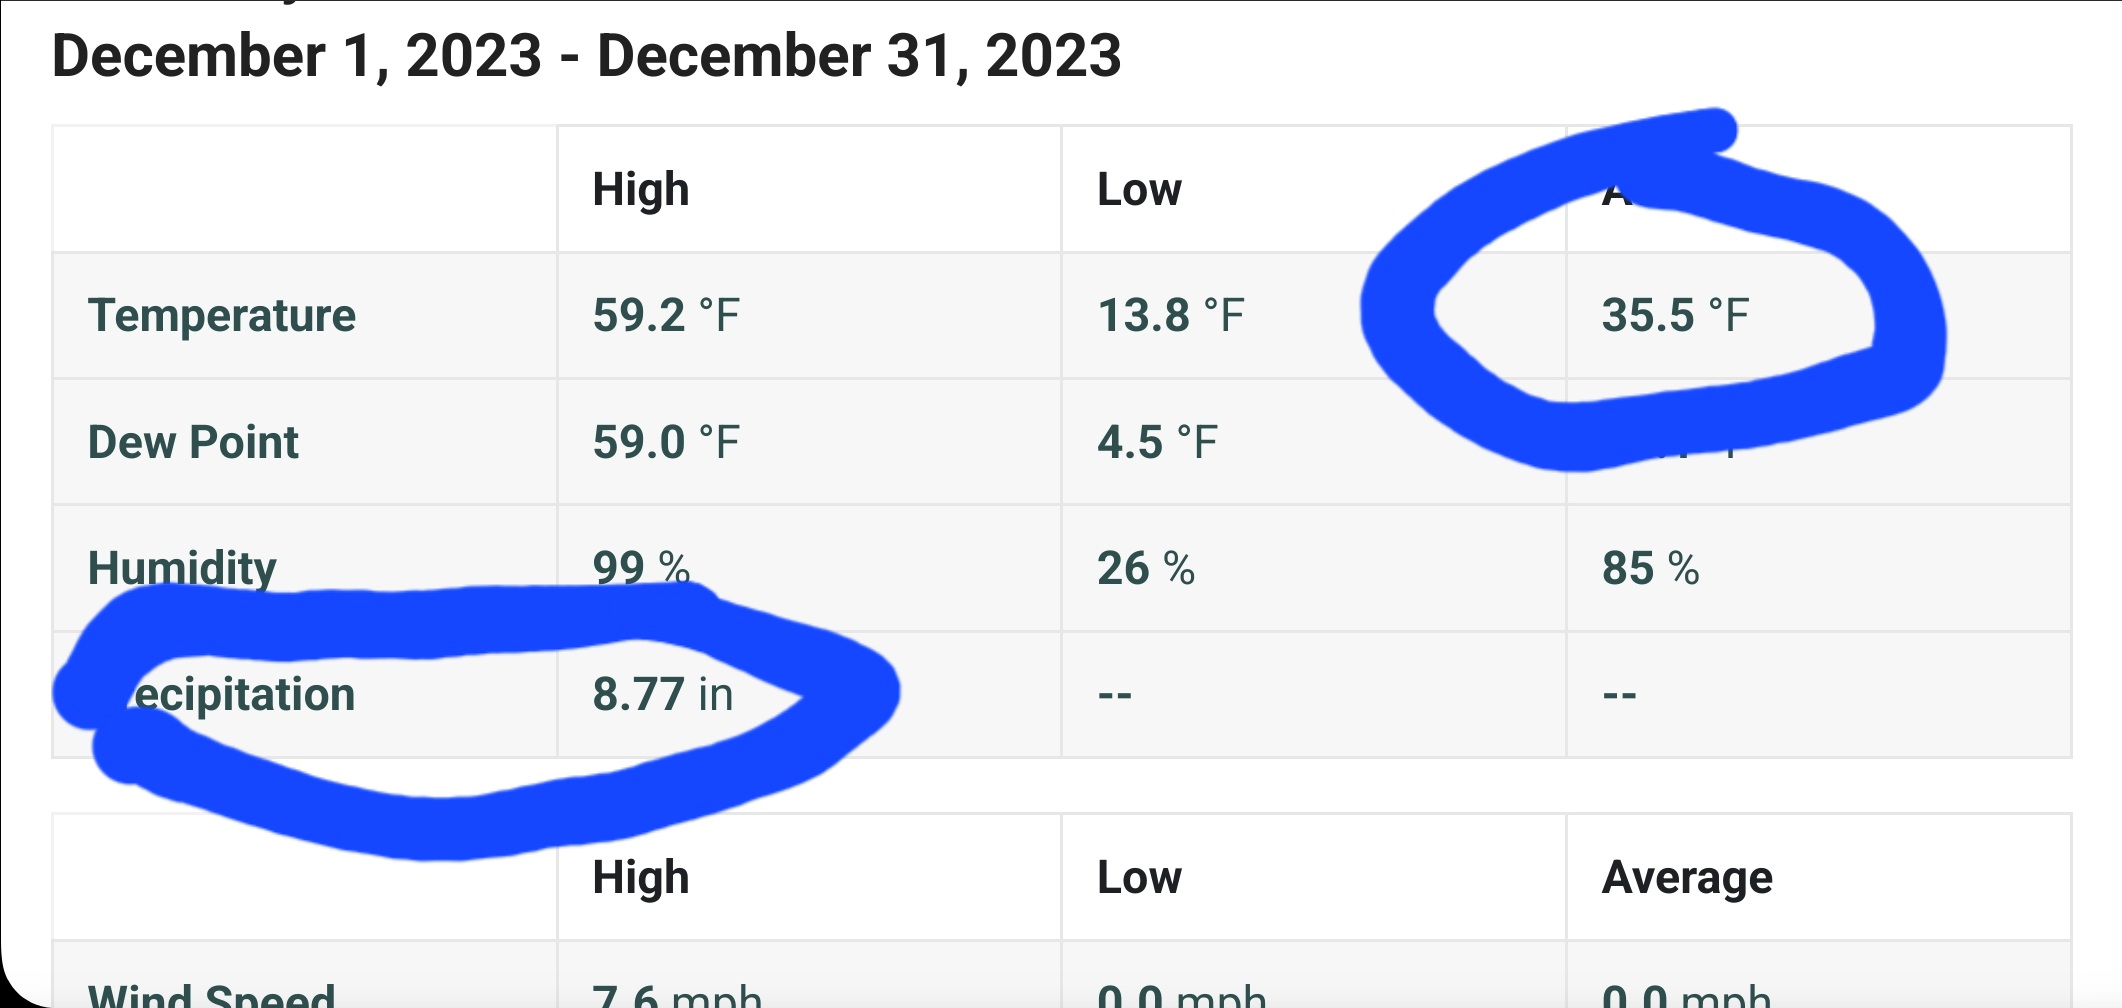Image resolution: width=2122 pixels, height=1008 pixels.
Task: Select the Low column header in first table
Action: (1139, 190)
